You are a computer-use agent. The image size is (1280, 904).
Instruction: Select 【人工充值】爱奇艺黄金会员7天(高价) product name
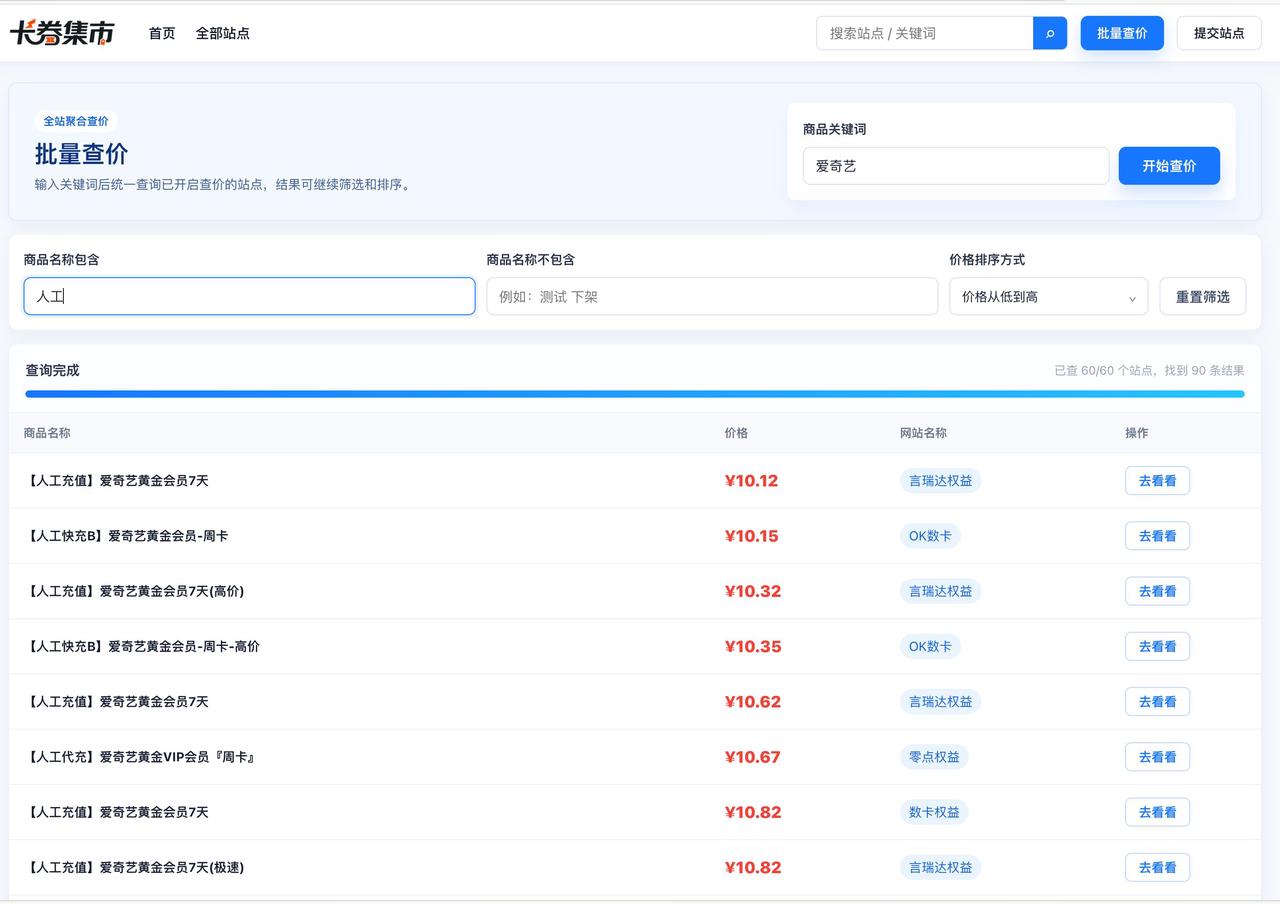point(134,591)
